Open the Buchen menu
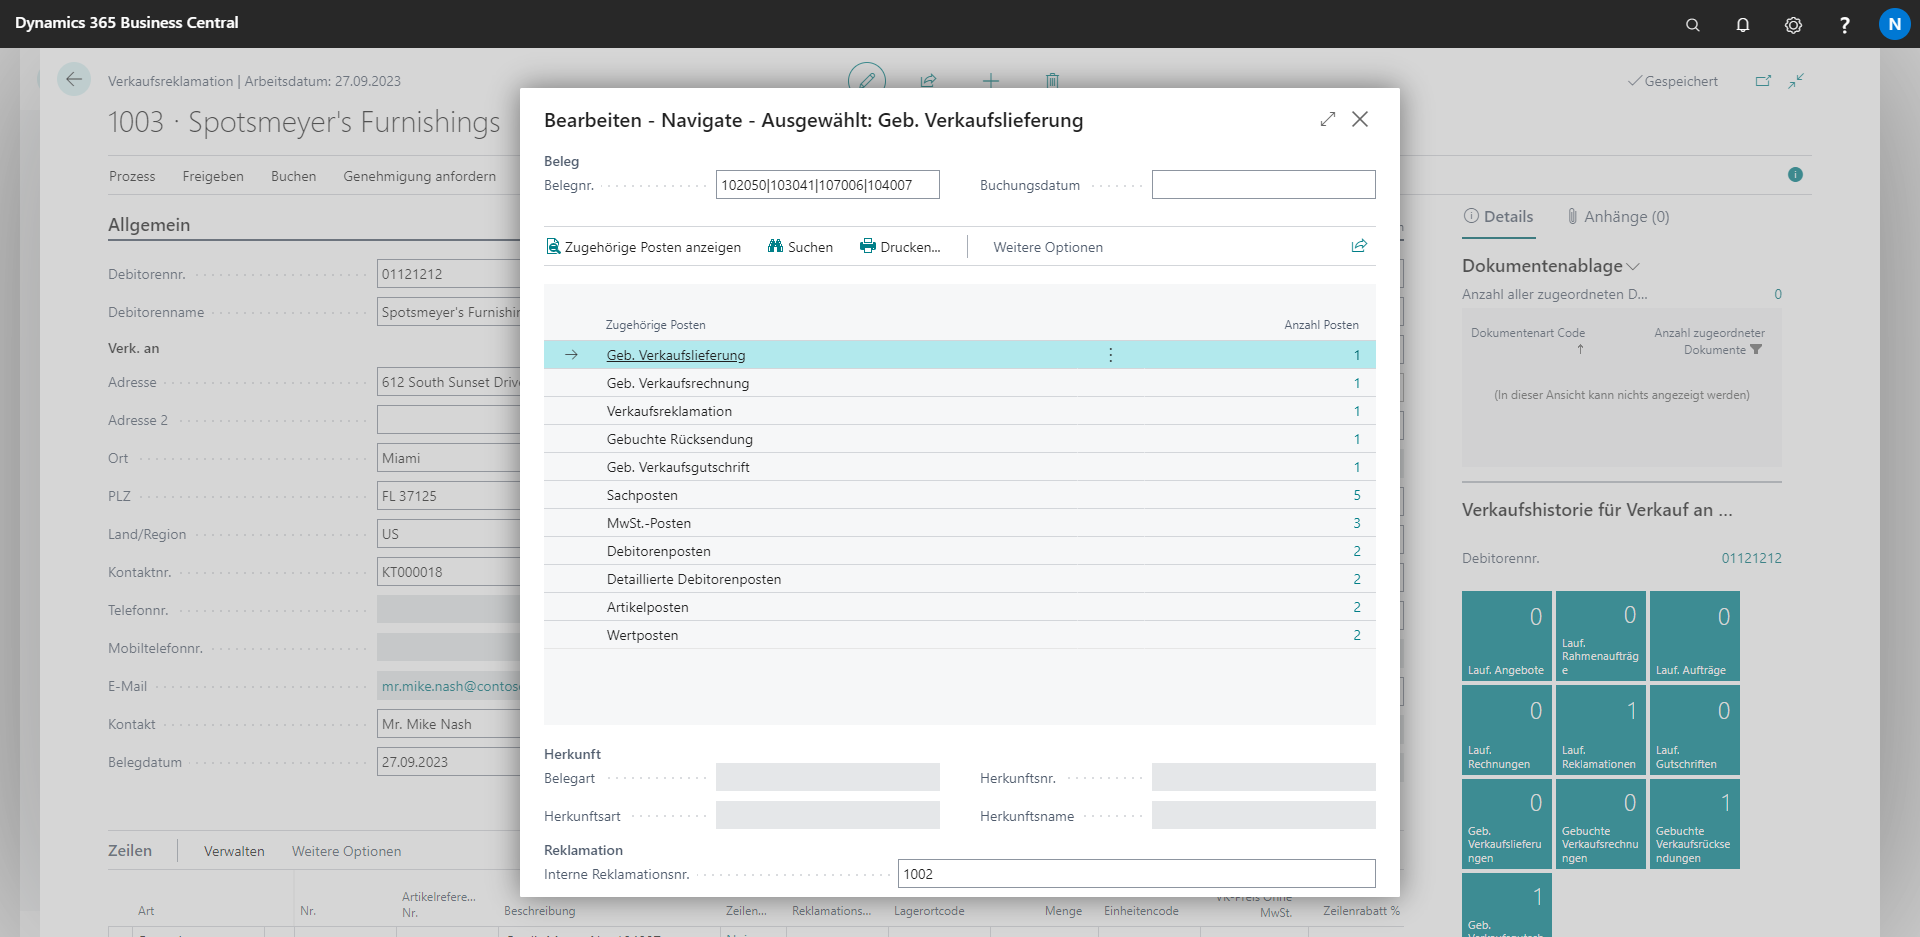 293,176
